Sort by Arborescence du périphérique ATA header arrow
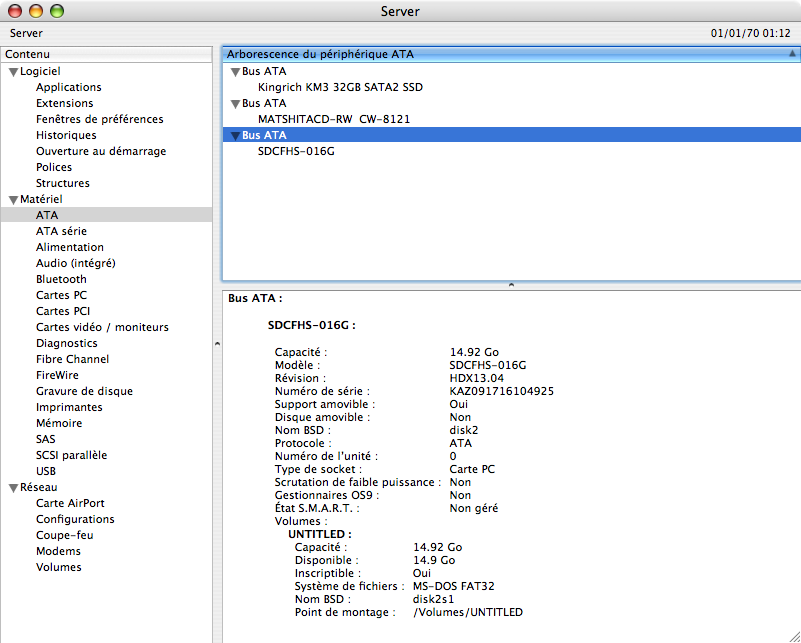Screen dimensions: 801x643 point(792,54)
